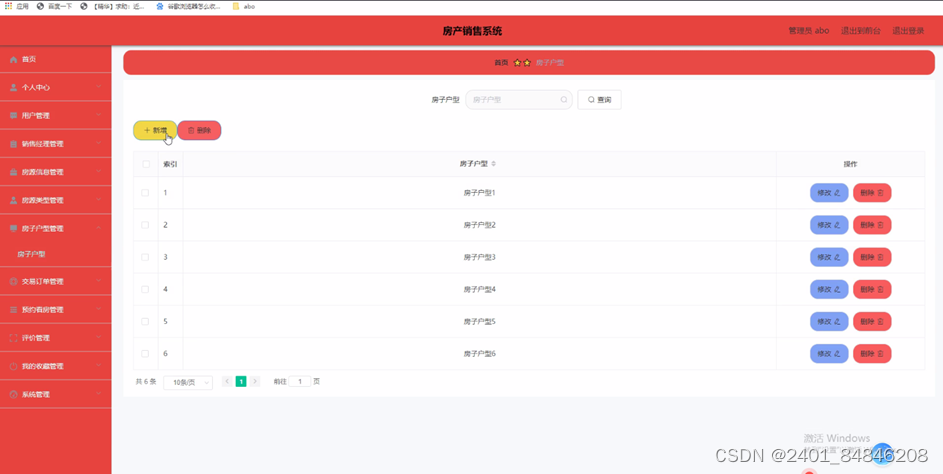Toggle the select-all checkbox in table header
This screenshot has width=943, height=474.
146,164
